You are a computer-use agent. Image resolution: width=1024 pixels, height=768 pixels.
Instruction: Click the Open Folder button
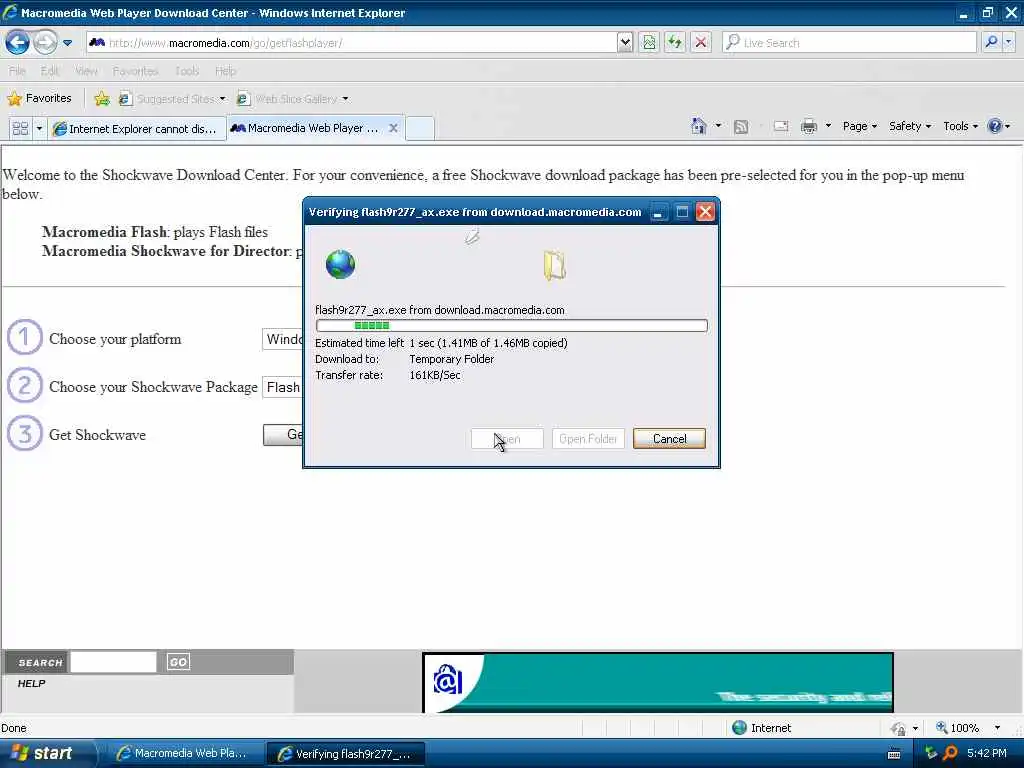point(588,439)
